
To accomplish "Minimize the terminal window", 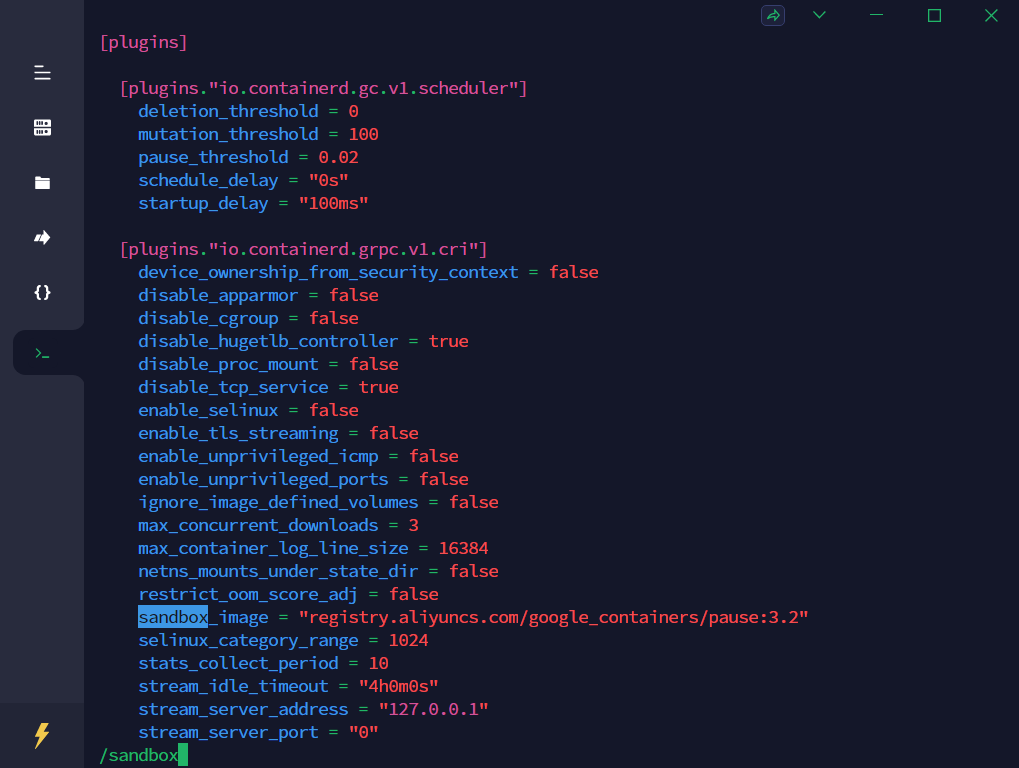I will (x=877, y=15).
